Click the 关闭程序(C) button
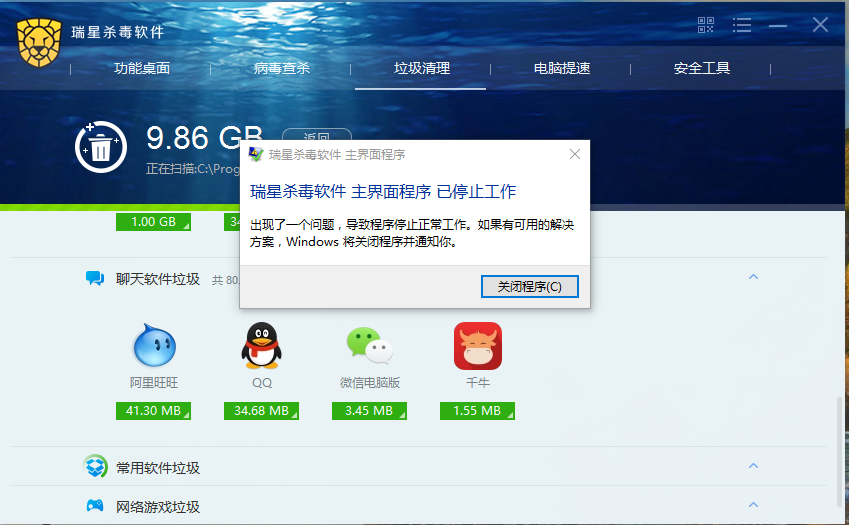The width and height of the screenshot is (849, 525). click(530, 286)
